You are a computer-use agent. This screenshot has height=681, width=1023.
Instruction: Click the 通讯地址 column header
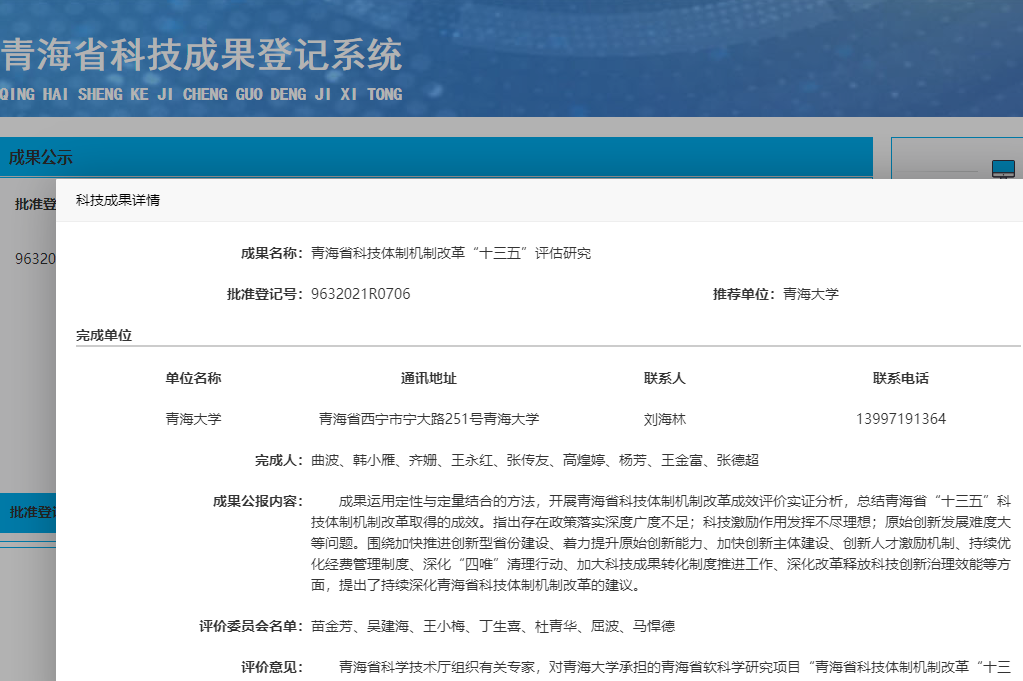point(428,378)
